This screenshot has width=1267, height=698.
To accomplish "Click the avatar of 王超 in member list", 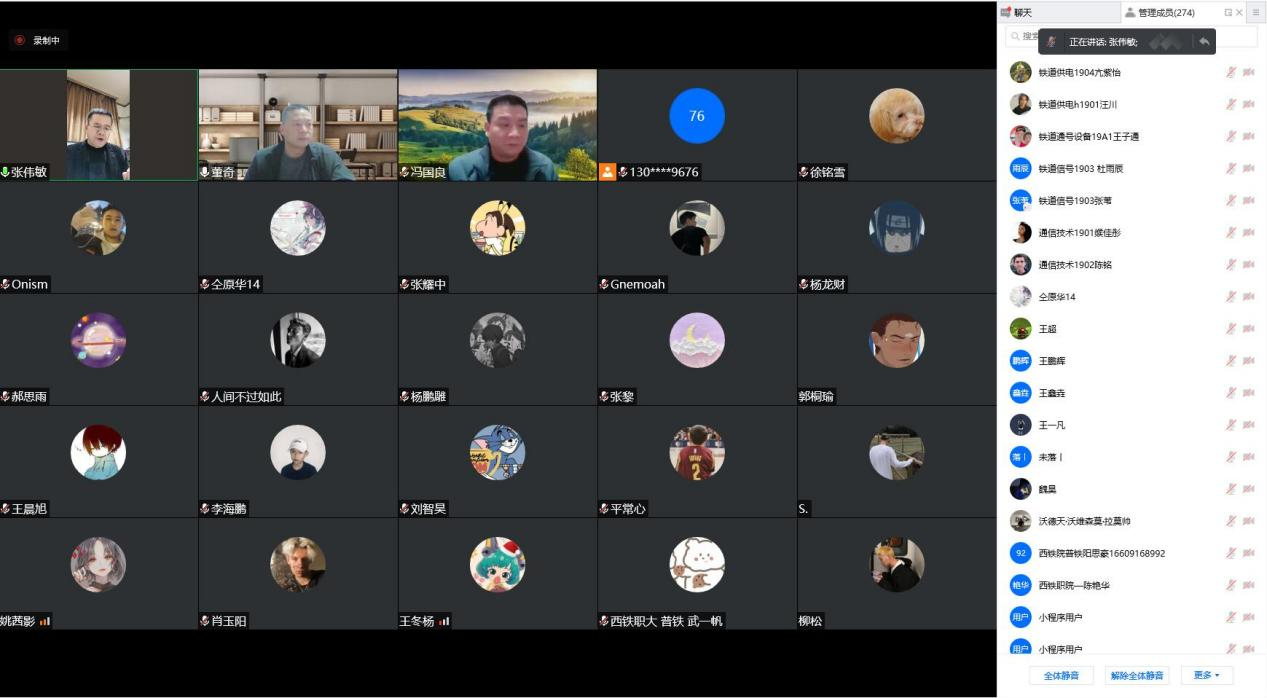I will (1020, 329).
